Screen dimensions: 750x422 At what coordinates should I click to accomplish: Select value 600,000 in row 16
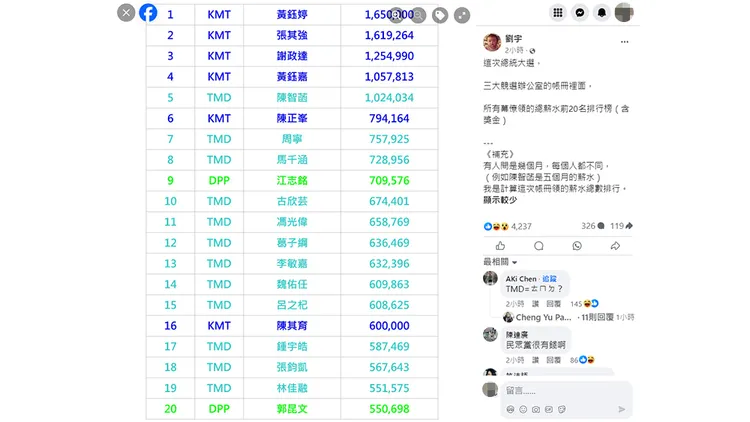pos(389,326)
